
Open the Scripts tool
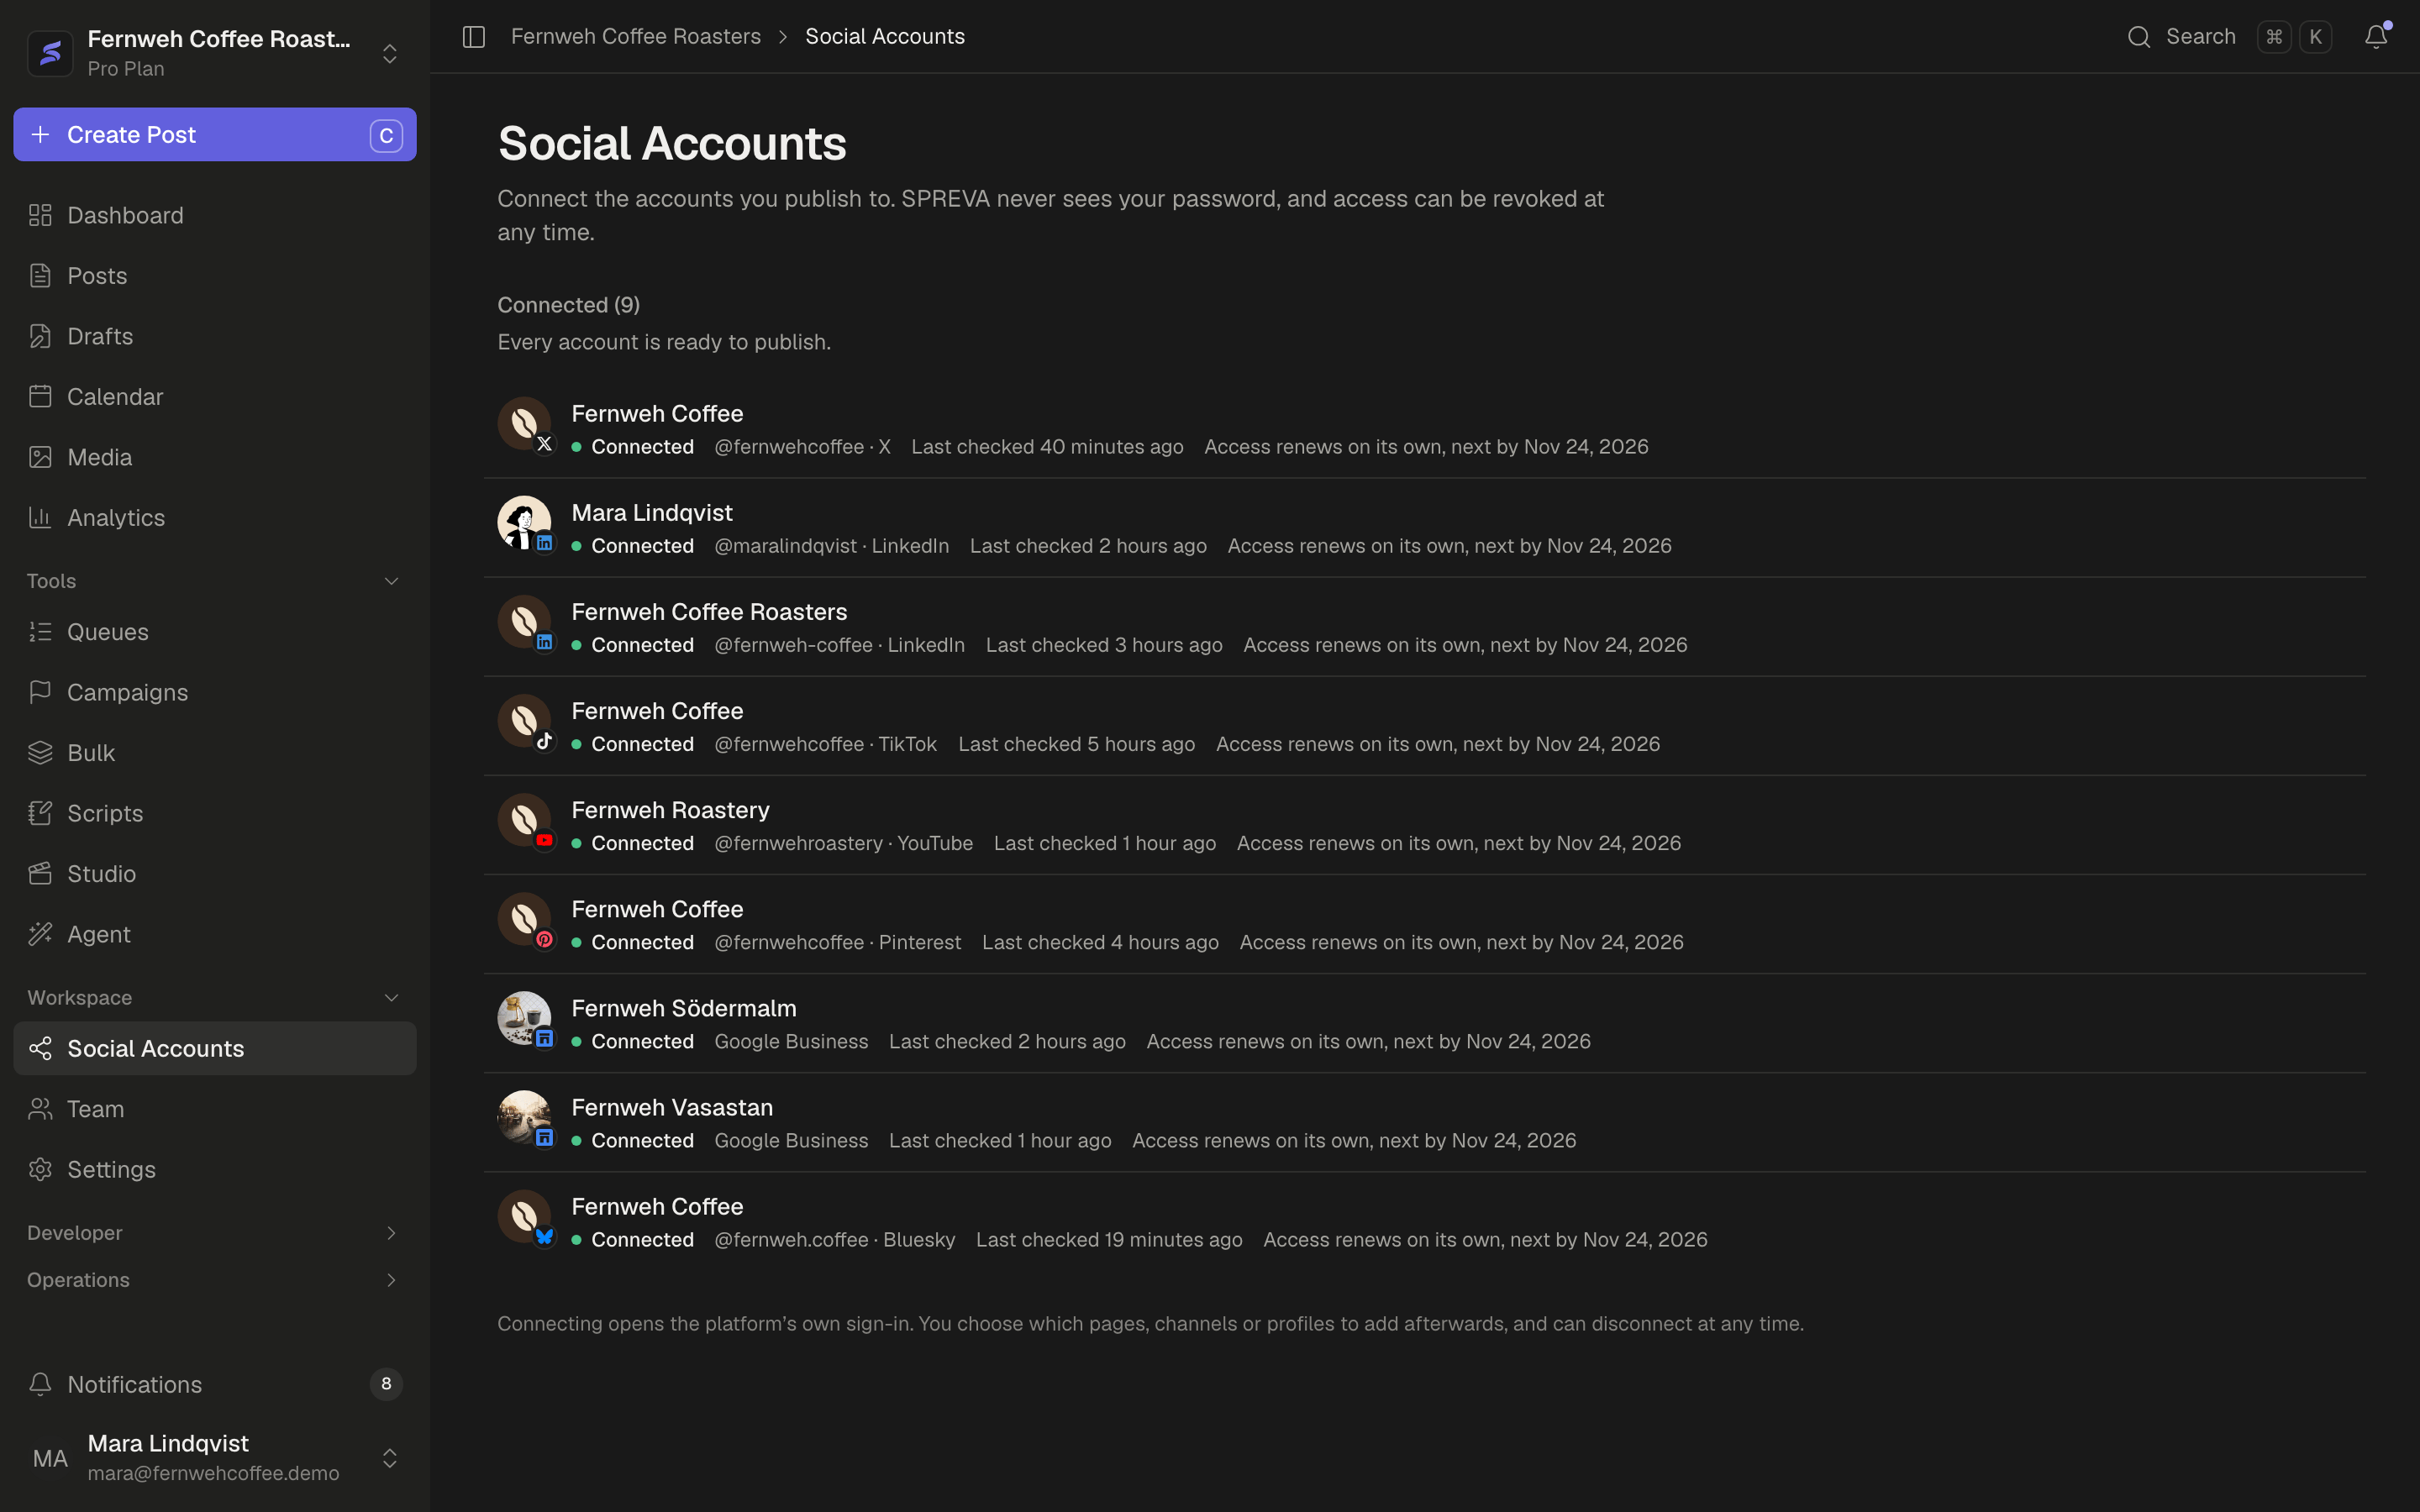click(x=214, y=813)
